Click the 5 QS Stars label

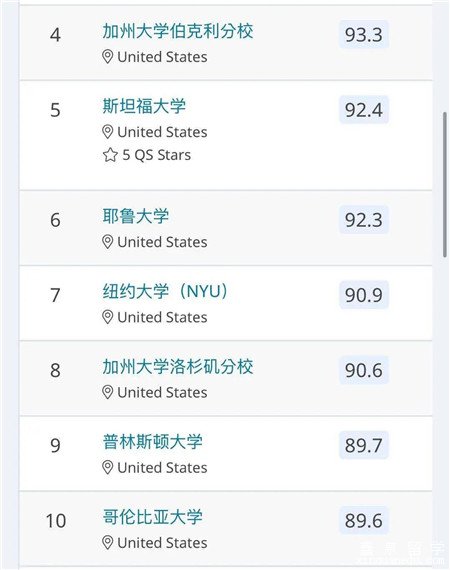pos(156,155)
